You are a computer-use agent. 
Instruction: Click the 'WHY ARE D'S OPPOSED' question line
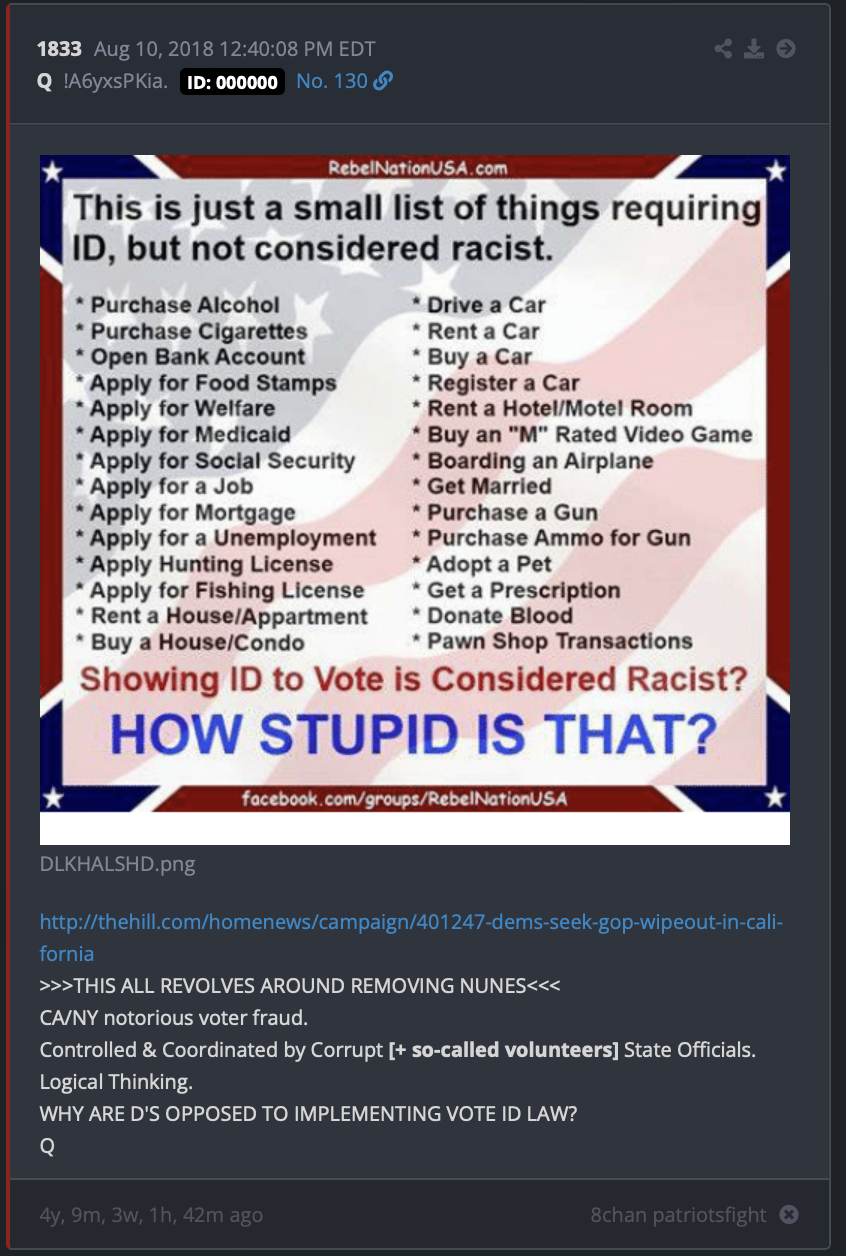308,1114
